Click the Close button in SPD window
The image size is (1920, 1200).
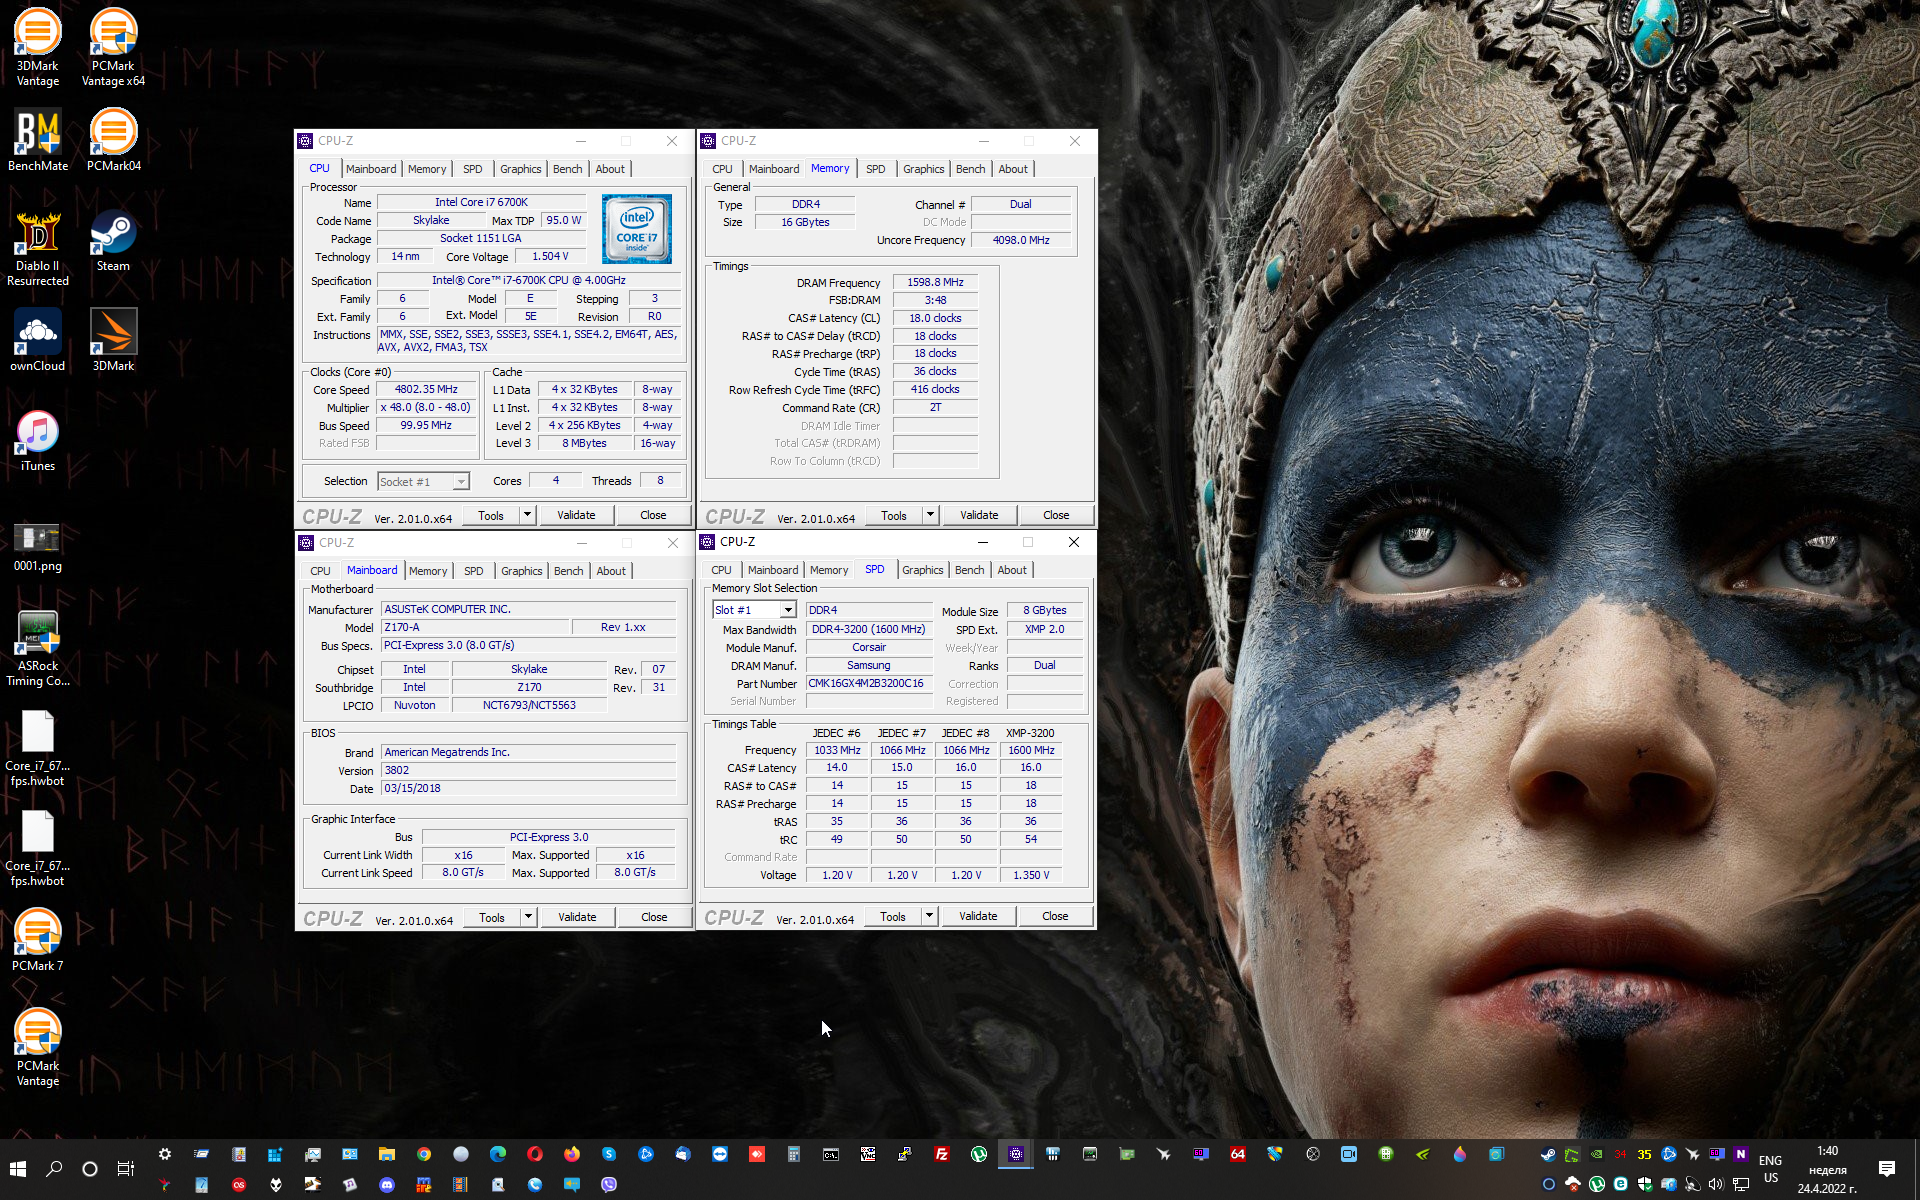pyautogui.click(x=1055, y=916)
